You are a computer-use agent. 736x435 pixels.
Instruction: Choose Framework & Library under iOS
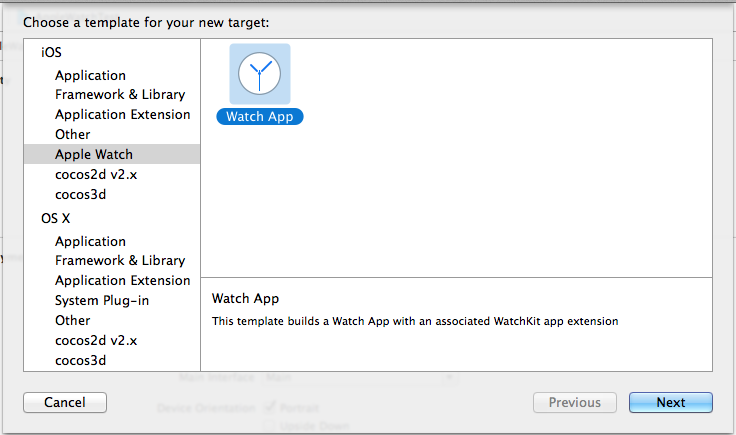120,95
